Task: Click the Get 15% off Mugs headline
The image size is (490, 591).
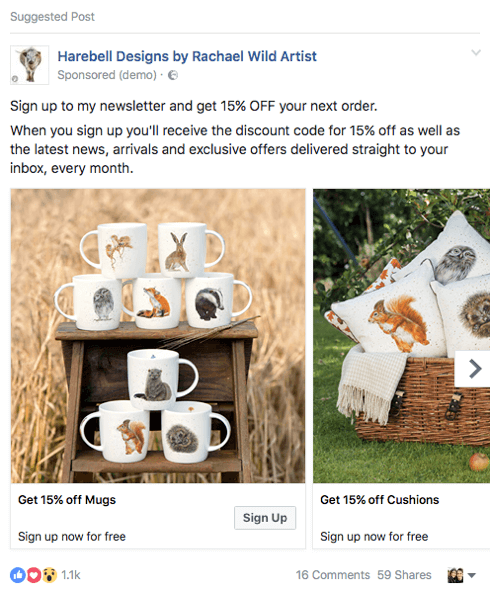Action: (x=67, y=500)
